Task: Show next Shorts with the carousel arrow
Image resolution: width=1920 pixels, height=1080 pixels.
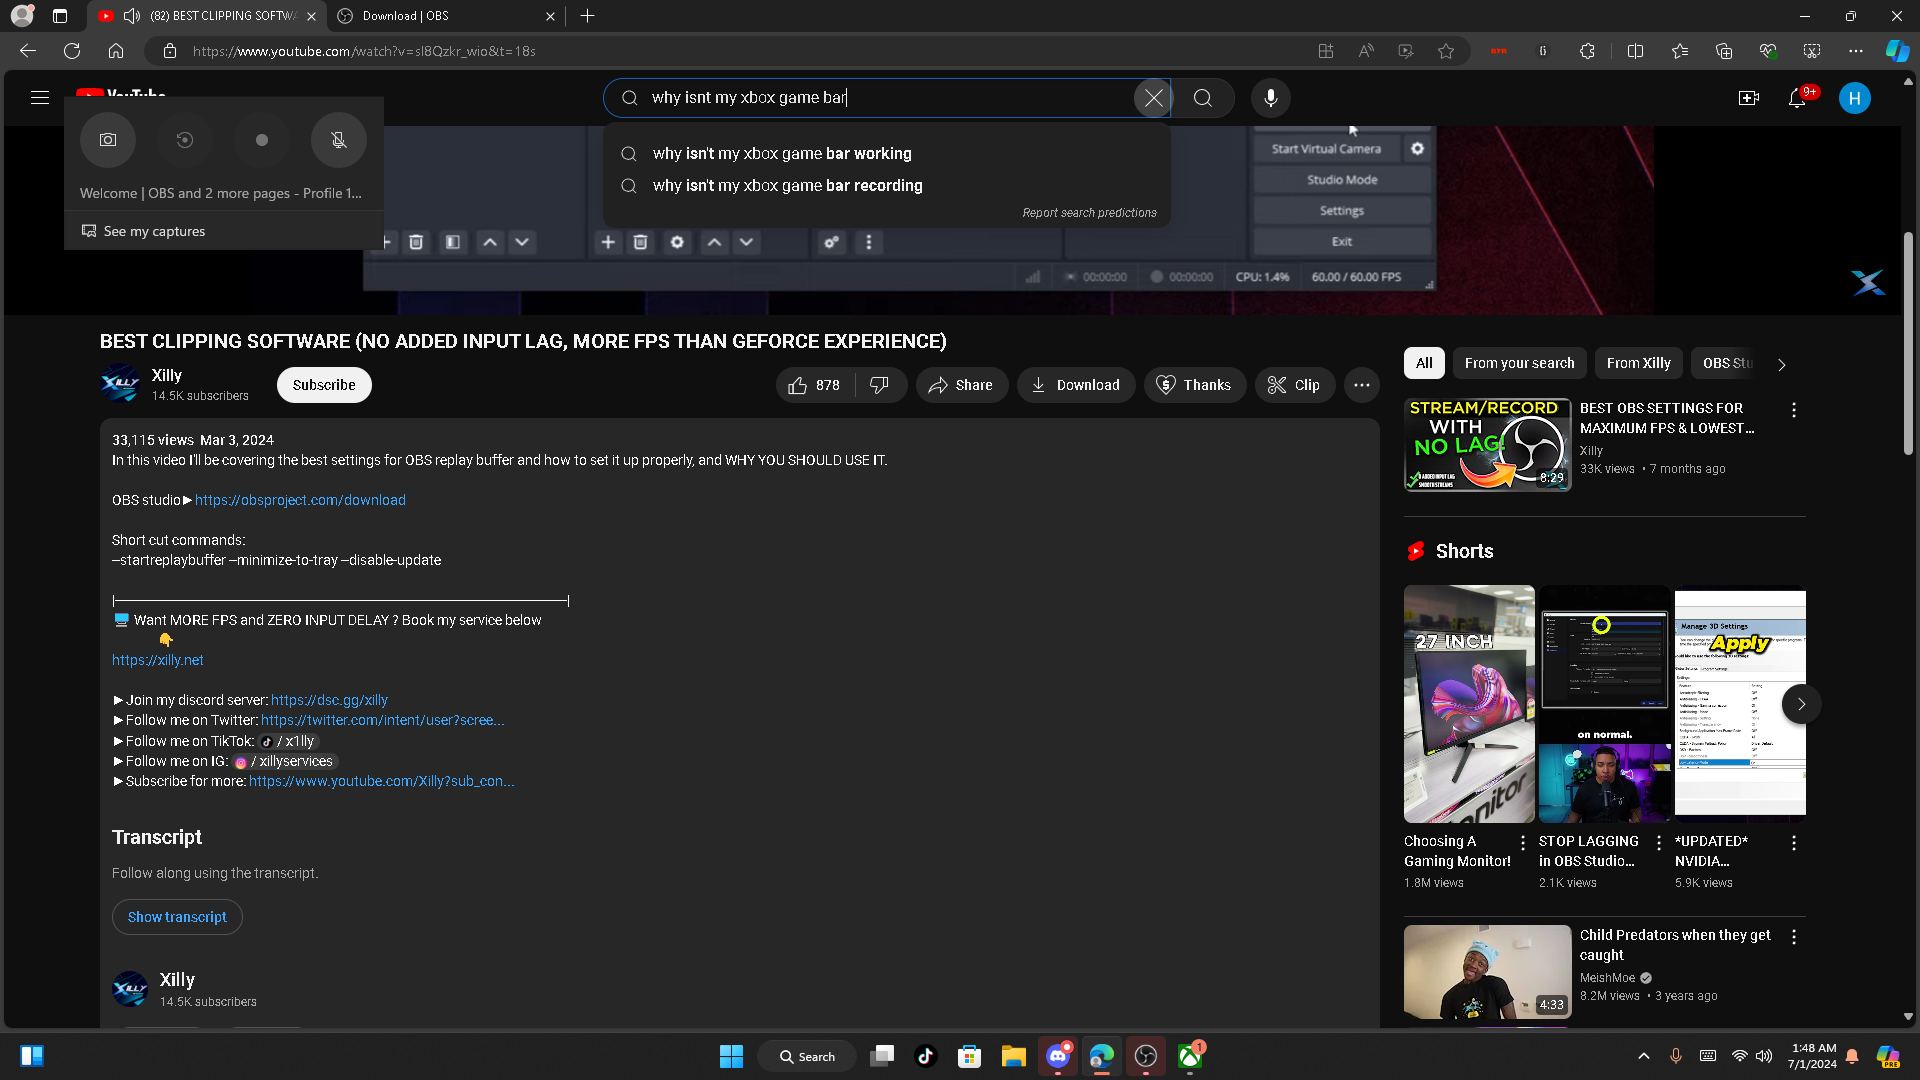Action: pyautogui.click(x=1801, y=704)
